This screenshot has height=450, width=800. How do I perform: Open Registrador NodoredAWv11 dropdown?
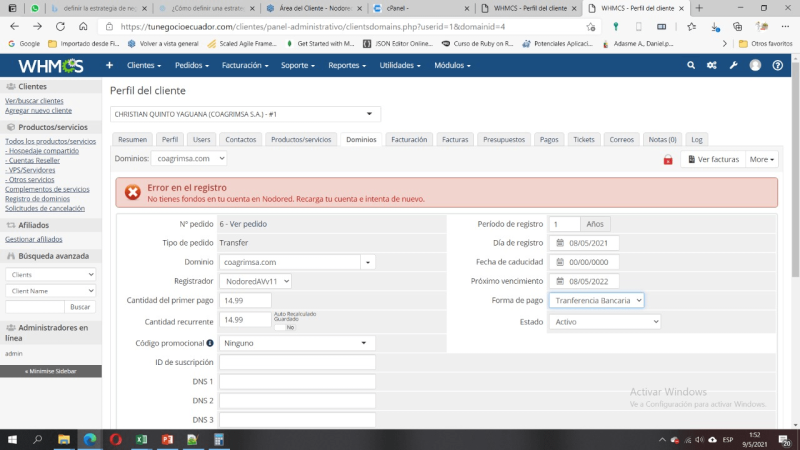coord(255,281)
